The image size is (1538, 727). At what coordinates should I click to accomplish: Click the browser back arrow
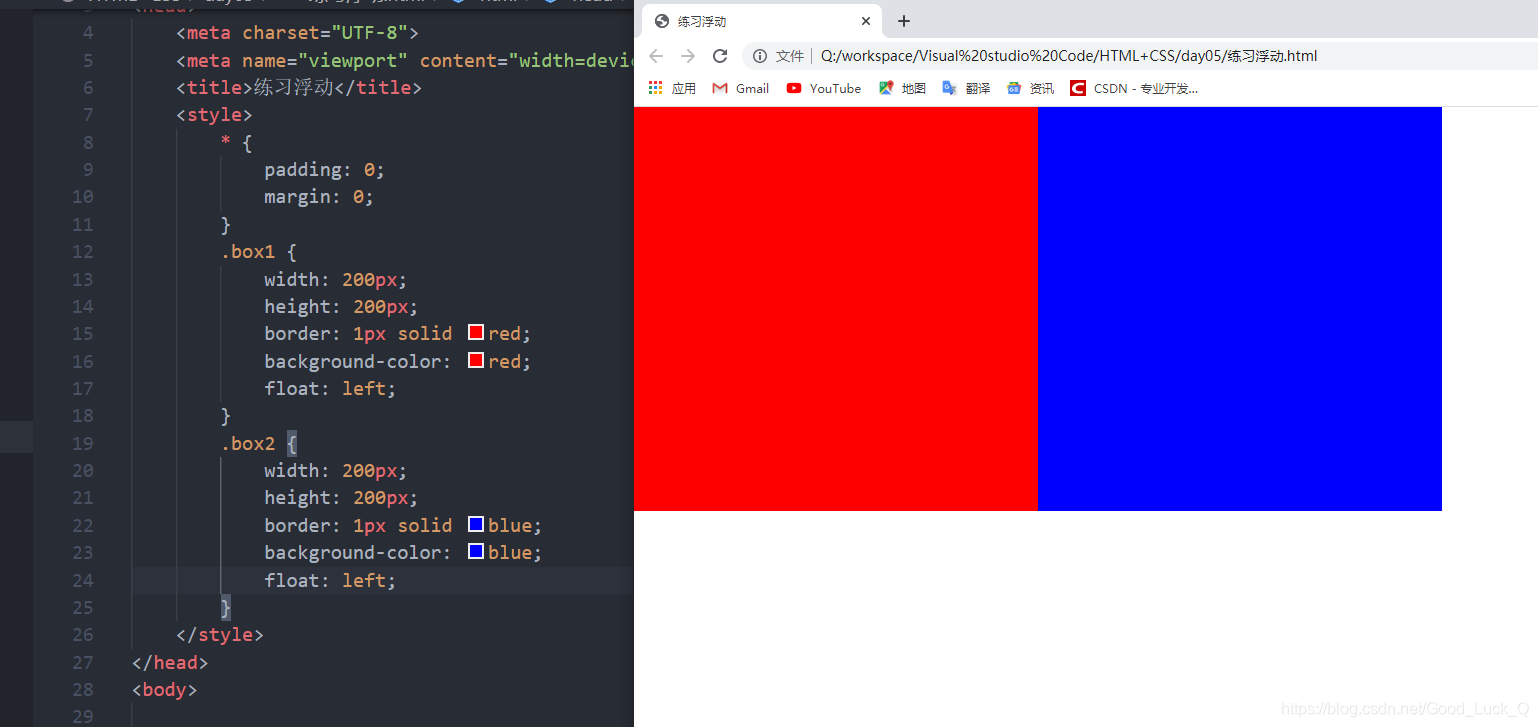pos(656,56)
